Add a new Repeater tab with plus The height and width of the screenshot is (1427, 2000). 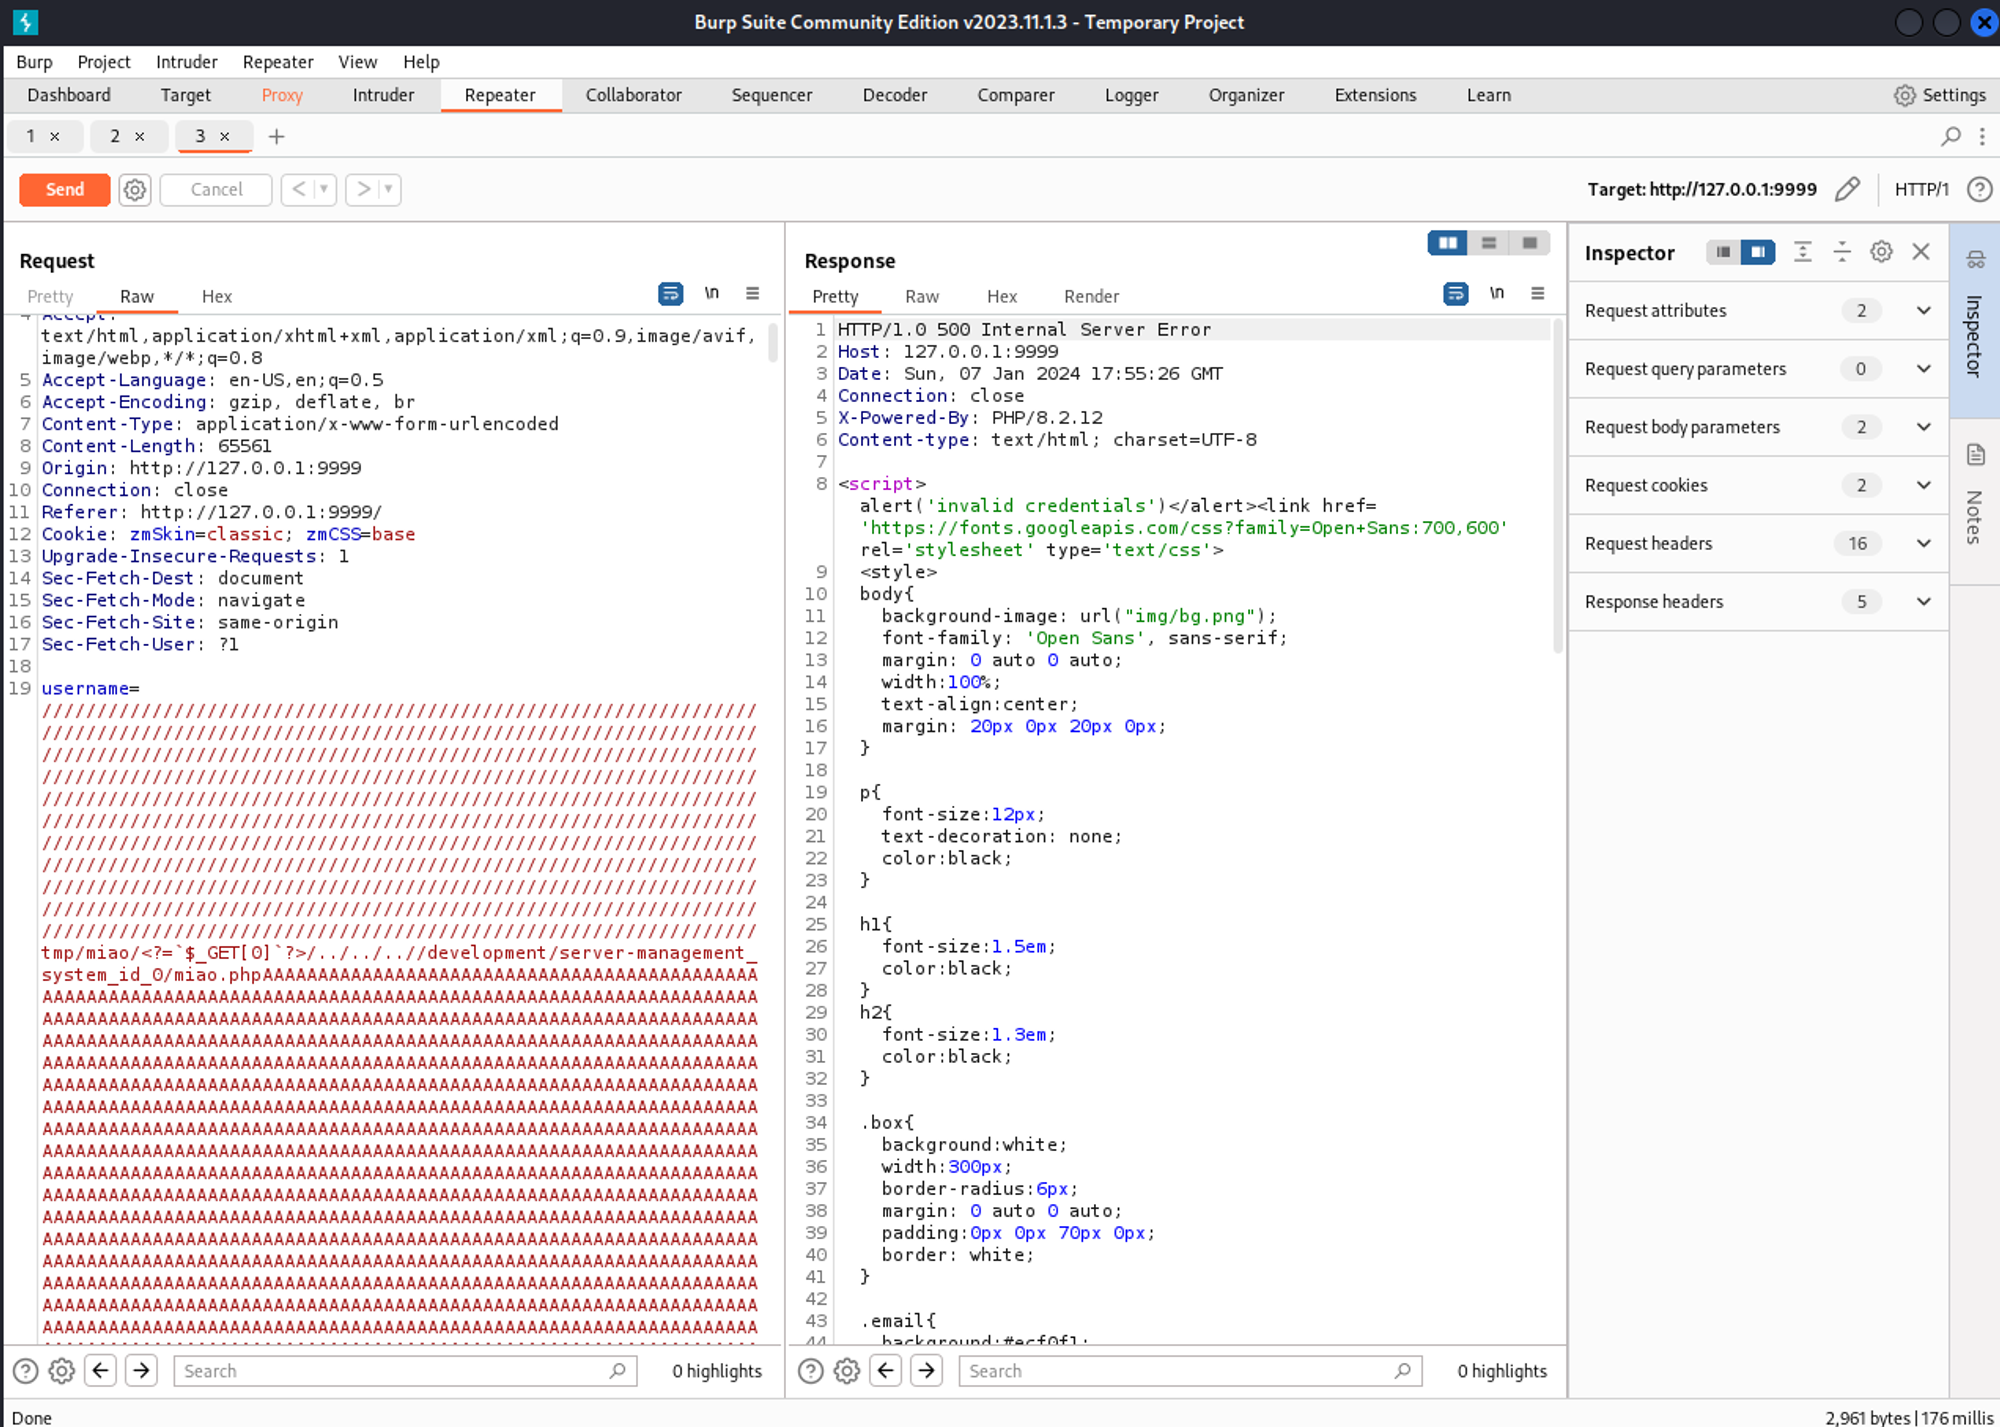click(277, 137)
